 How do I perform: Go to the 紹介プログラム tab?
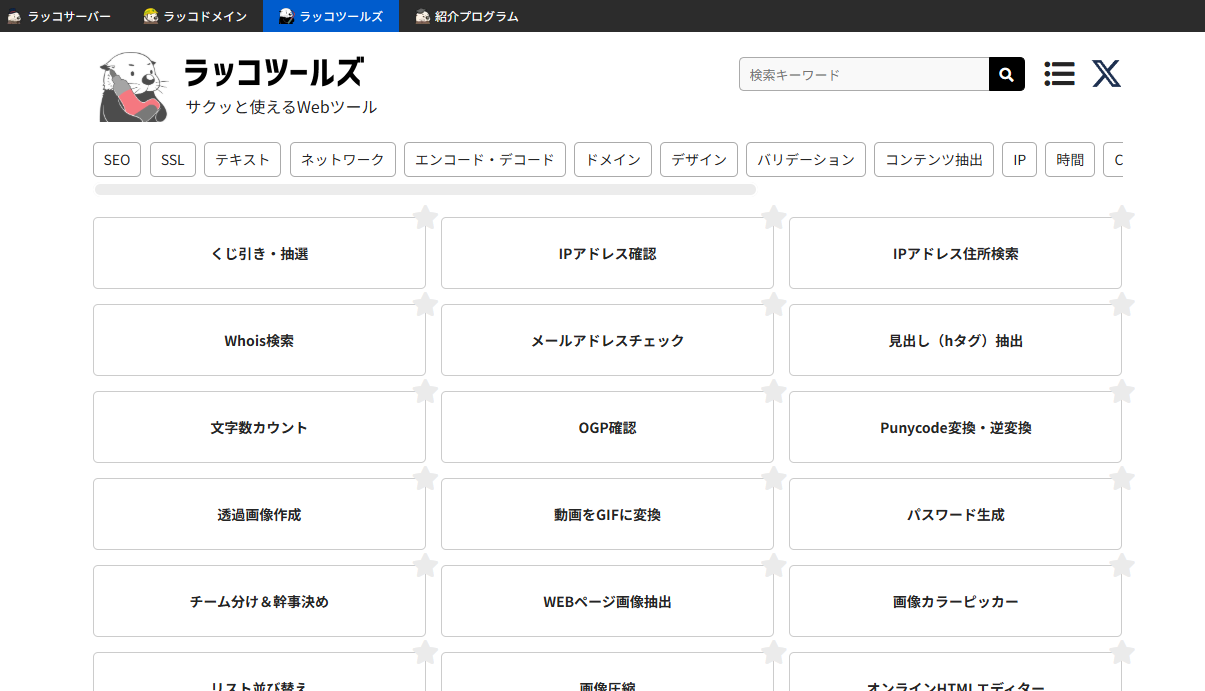(x=467, y=16)
